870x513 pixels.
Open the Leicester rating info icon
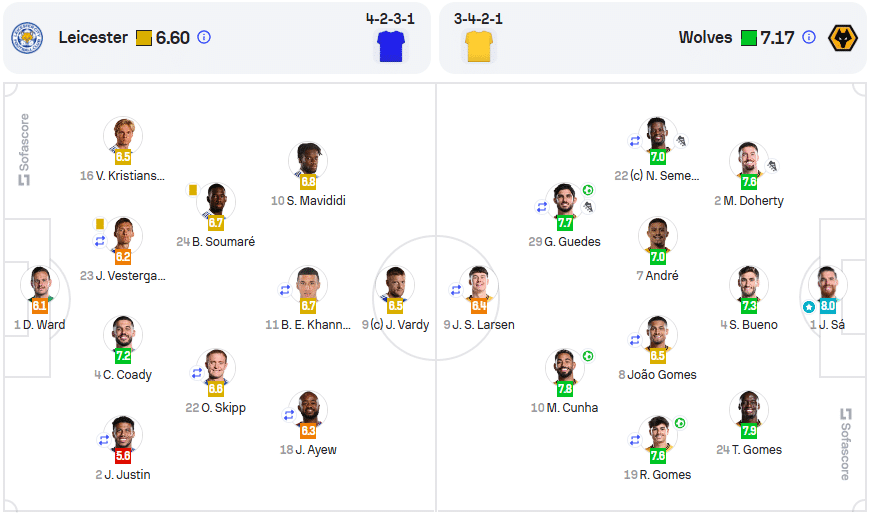coord(204,38)
